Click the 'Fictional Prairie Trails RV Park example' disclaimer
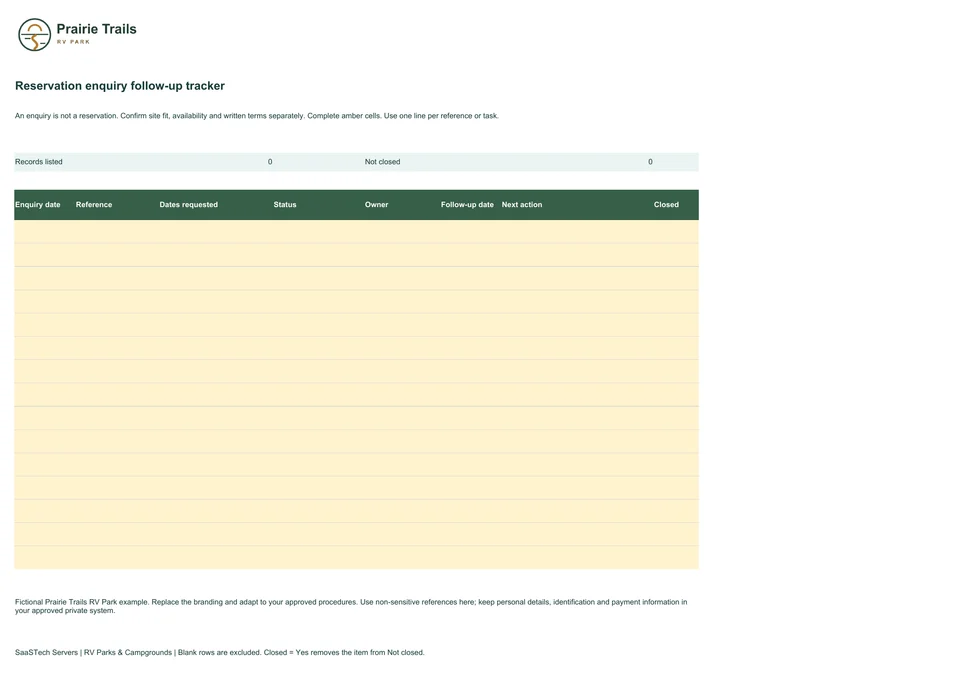 tap(351, 606)
